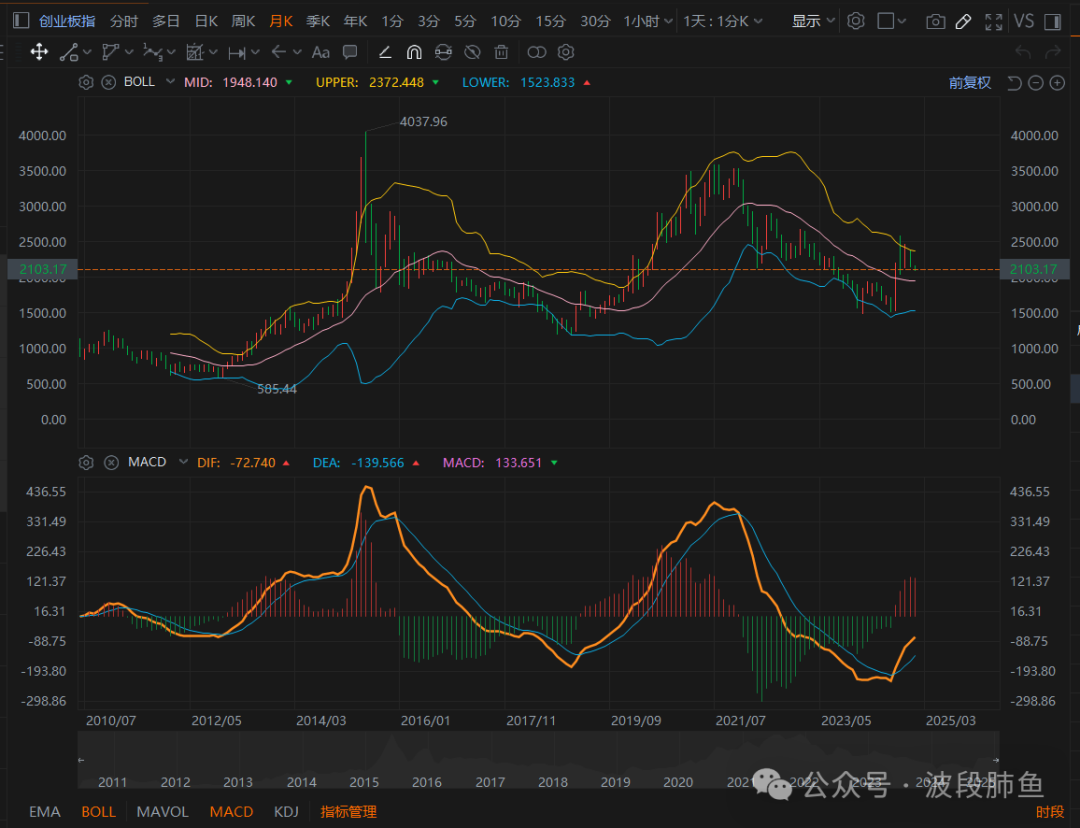Toggle the MAVOL indicator at bottom bar
Screen dimensions: 1080x828
[162, 812]
